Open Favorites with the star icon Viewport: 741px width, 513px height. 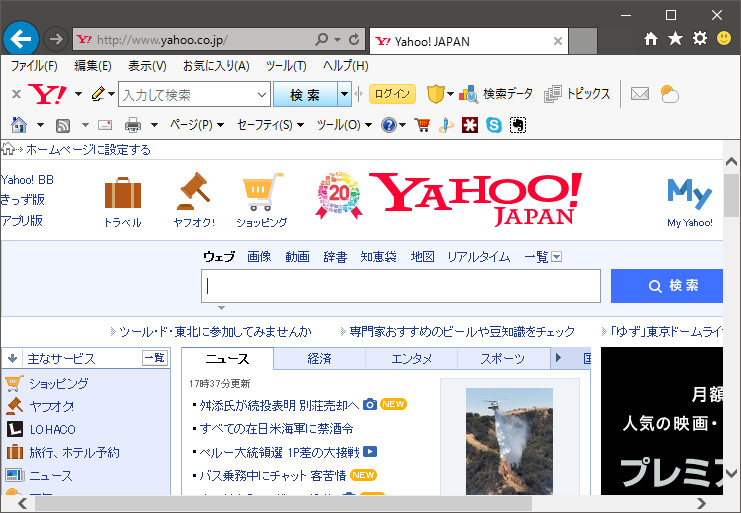[x=675, y=39]
